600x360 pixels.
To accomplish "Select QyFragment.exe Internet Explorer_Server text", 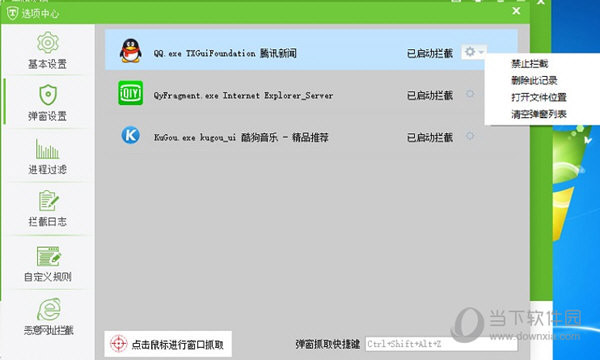I will 243,95.
